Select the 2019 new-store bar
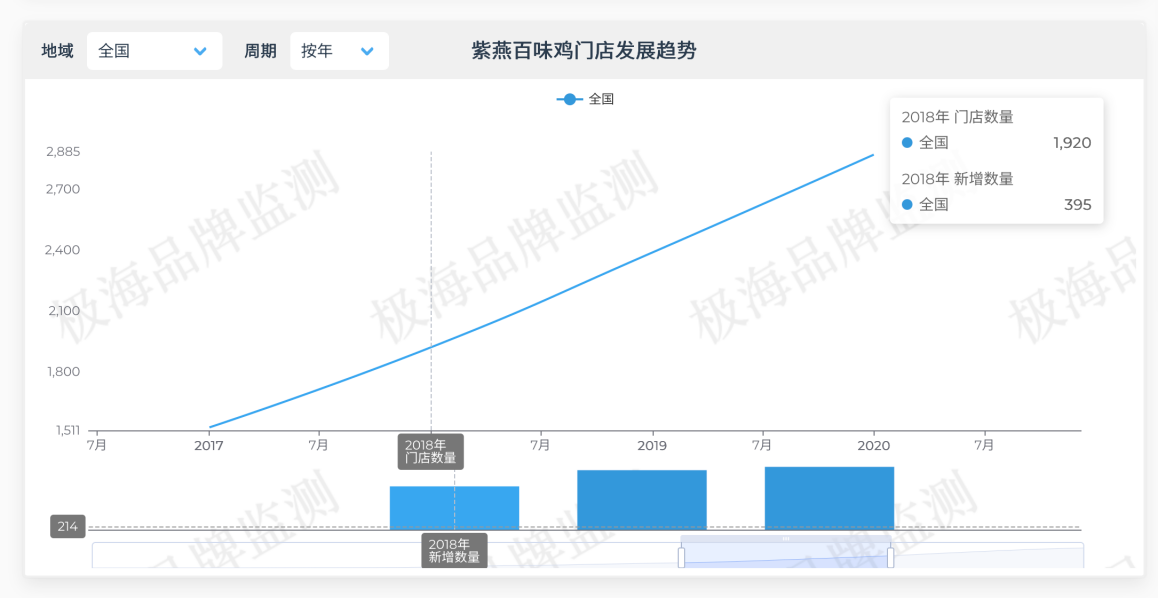 642,499
